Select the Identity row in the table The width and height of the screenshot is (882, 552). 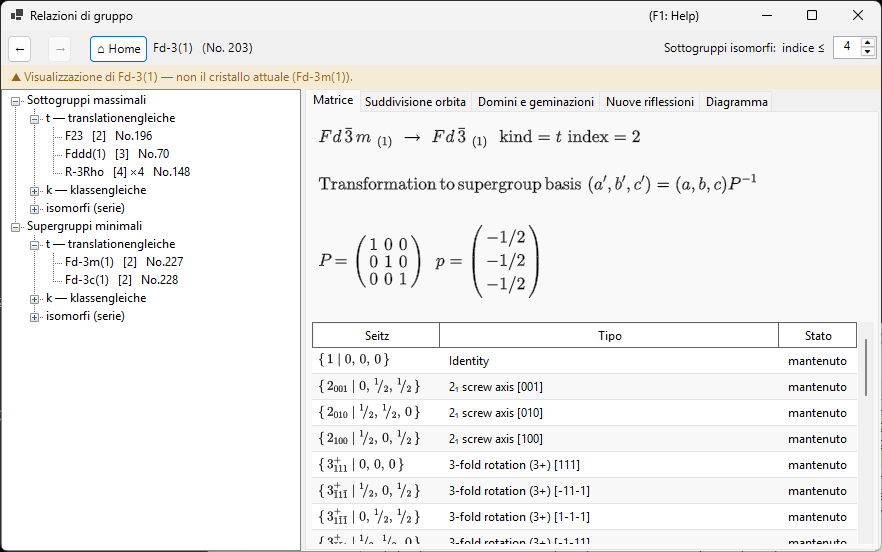(584, 361)
